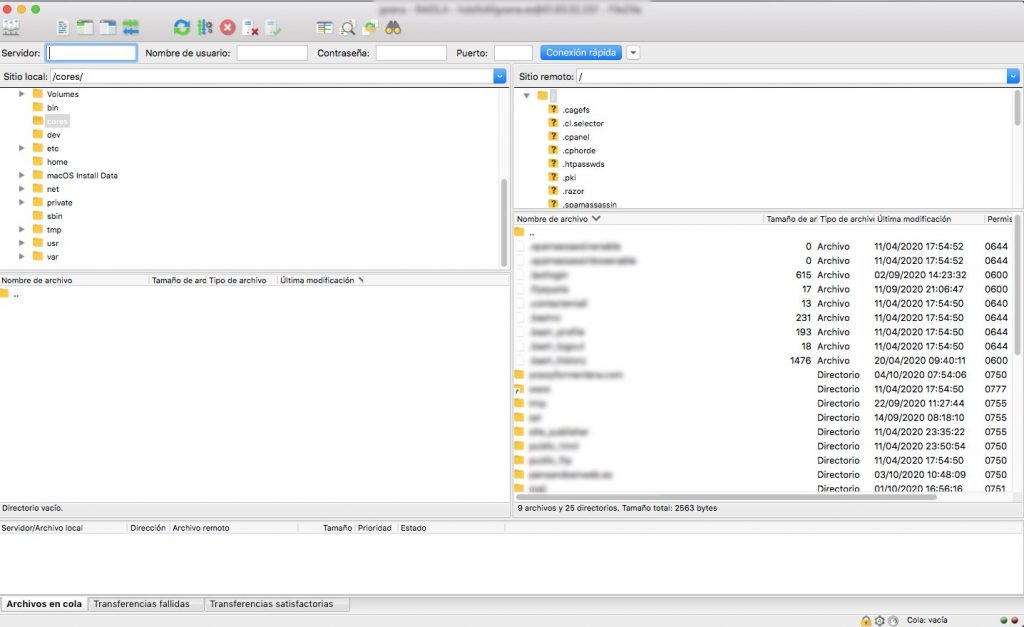Expand the etc folder
The image size is (1024, 627).
pyautogui.click(x=22, y=148)
